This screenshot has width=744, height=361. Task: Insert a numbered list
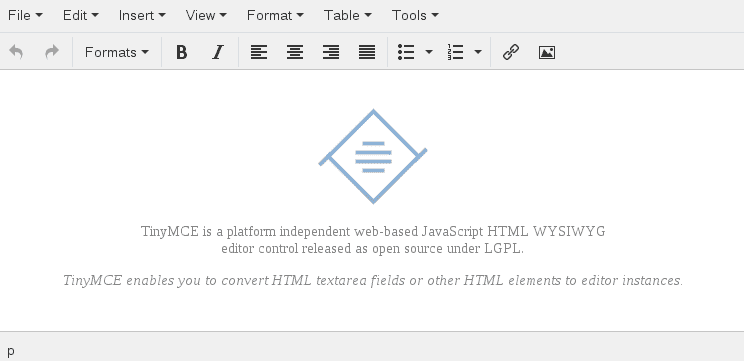(x=456, y=52)
